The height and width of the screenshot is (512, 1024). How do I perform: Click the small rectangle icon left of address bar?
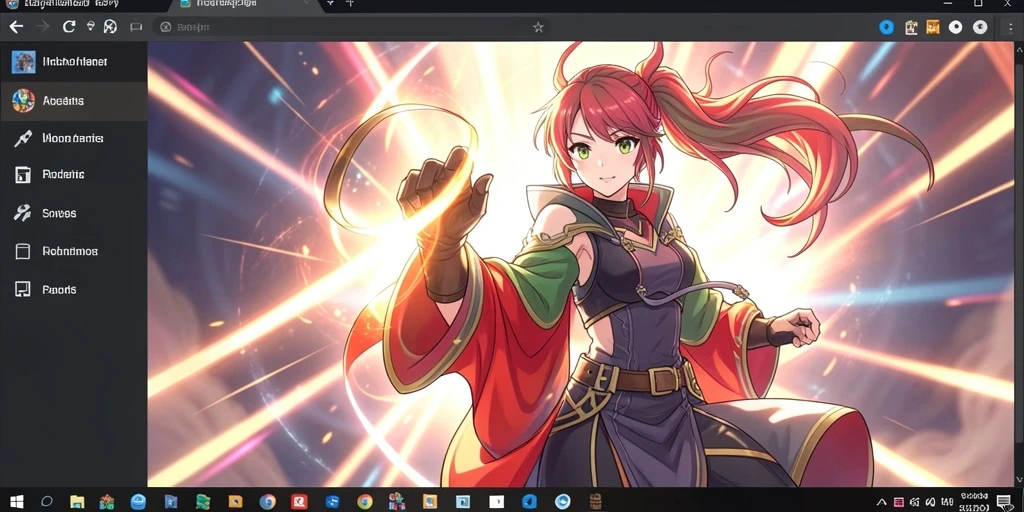click(136, 27)
